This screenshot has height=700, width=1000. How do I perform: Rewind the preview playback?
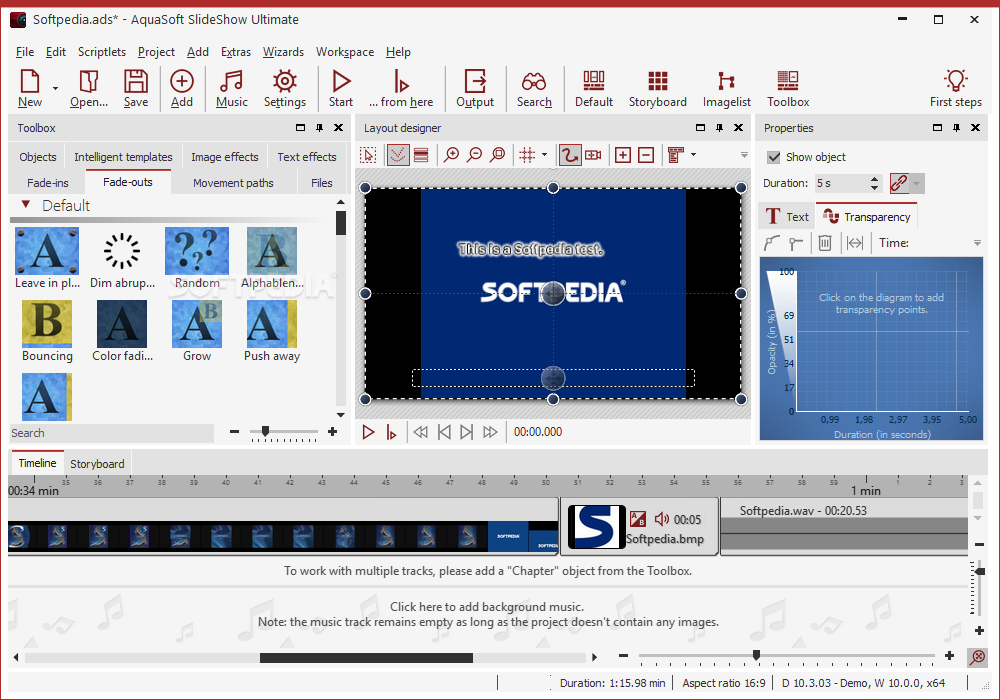tap(420, 432)
